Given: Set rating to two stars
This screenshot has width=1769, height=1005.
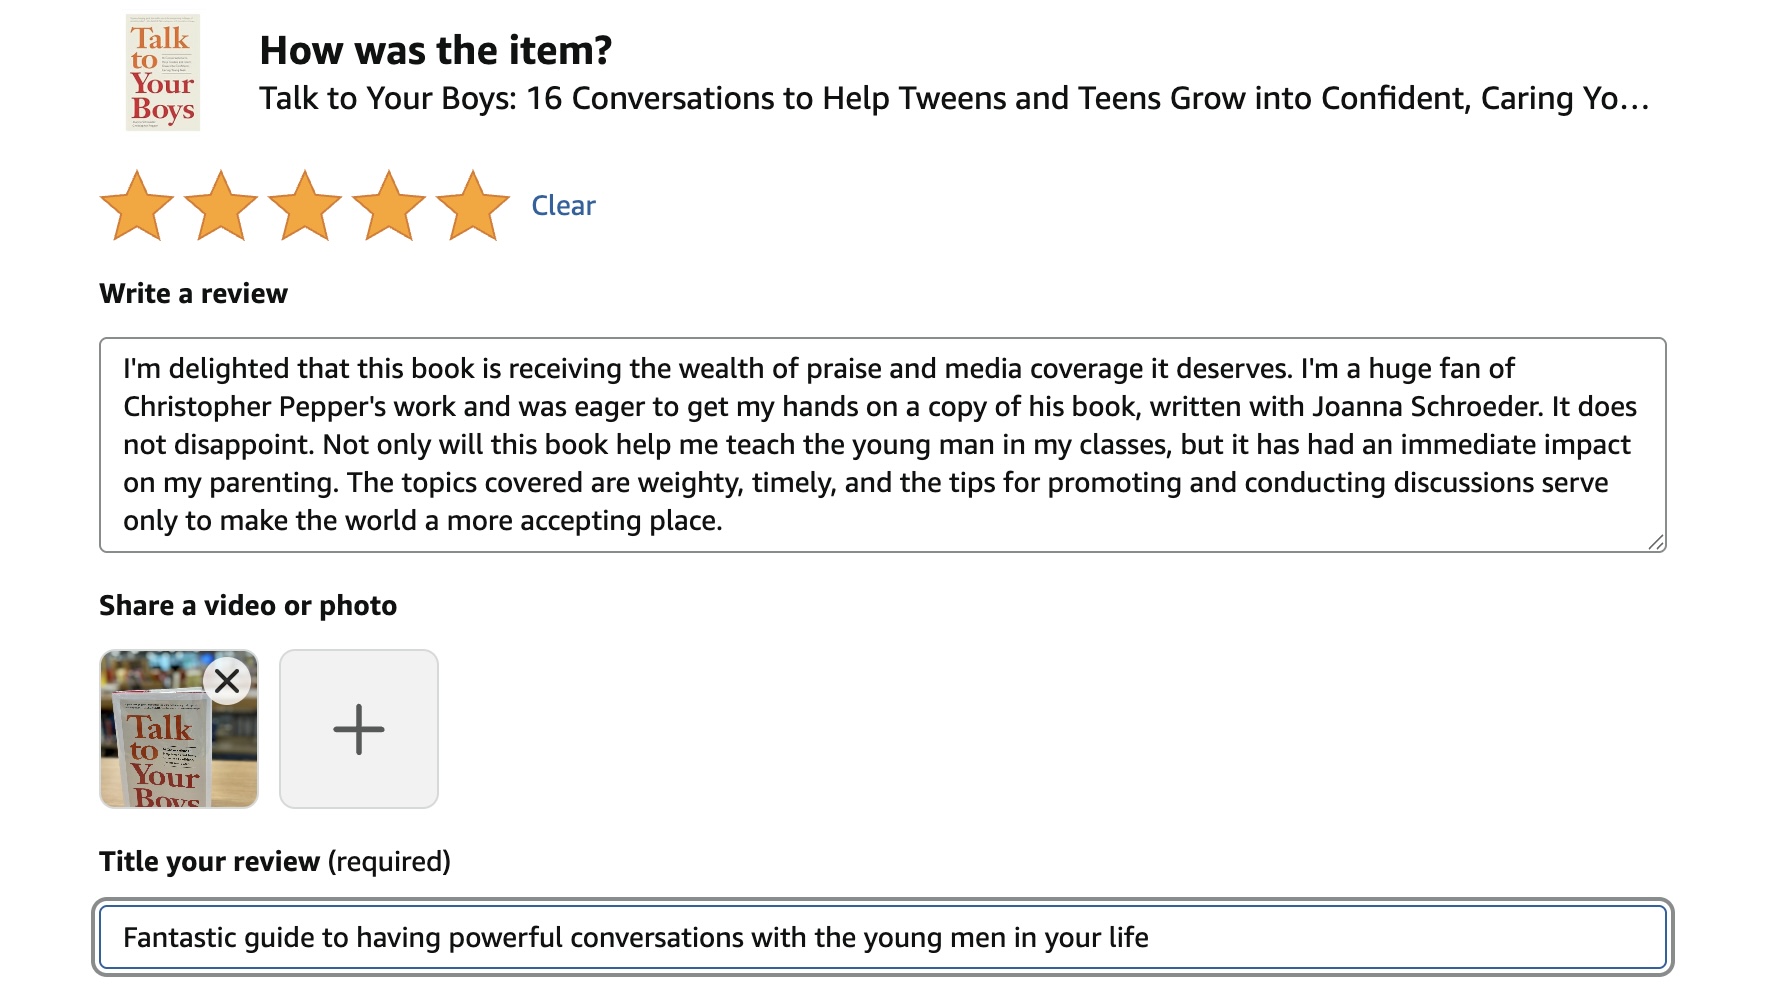Looking at the screenshot, I should 221,206.
